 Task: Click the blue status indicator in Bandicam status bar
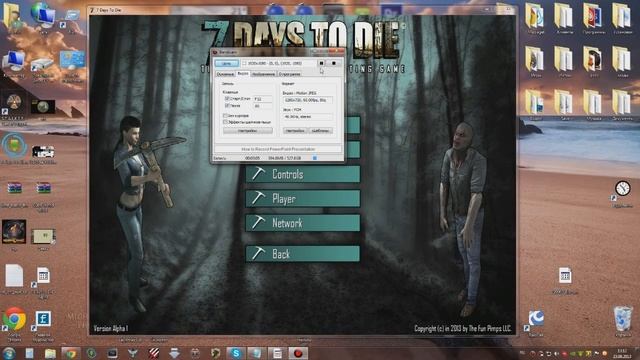315,158
